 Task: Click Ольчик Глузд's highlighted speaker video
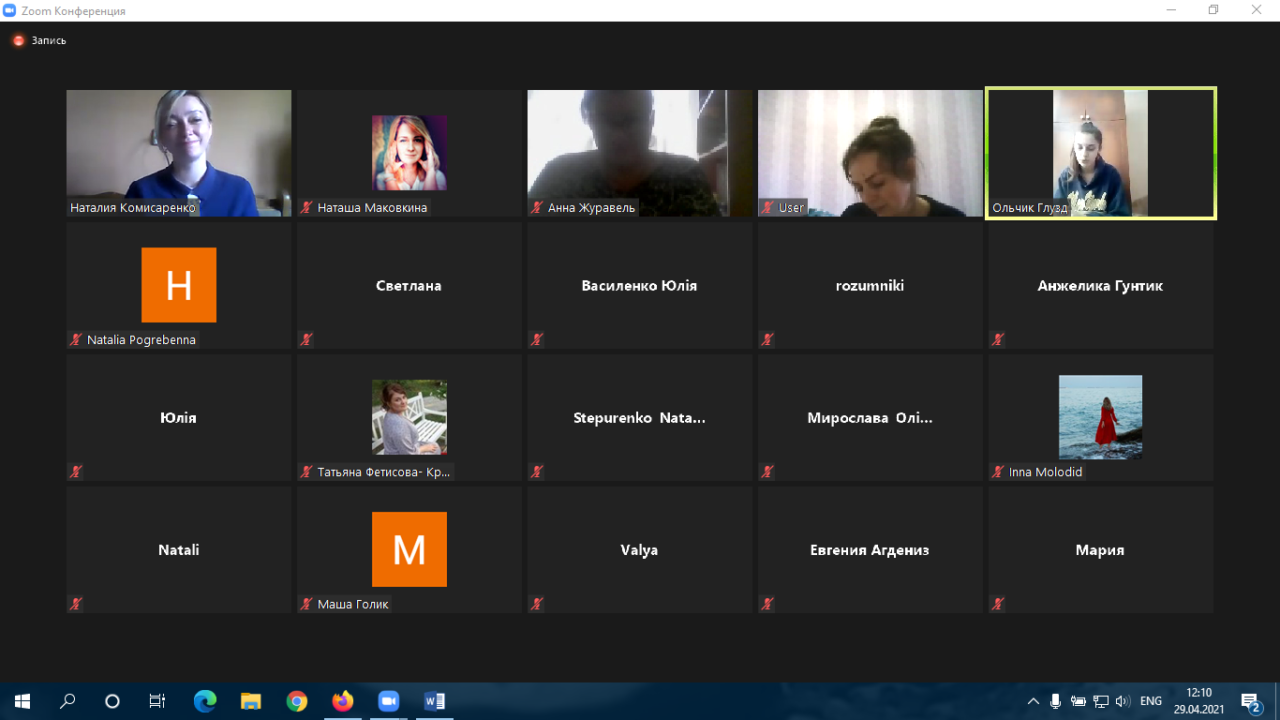(1100, 153)
